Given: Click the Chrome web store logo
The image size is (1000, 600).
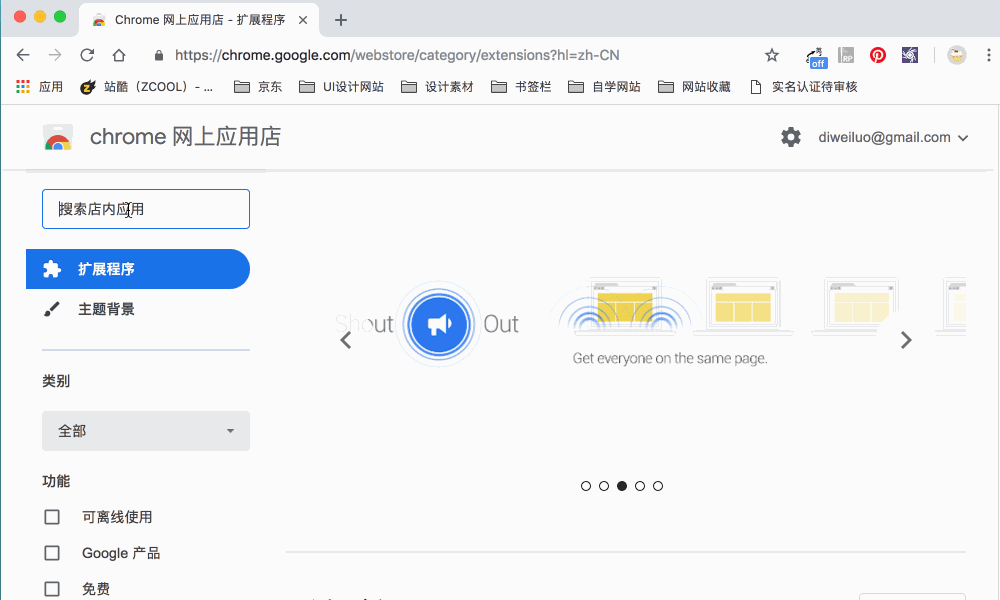Looking at the screenshot, I should pyautogui.click(x=58, y=137).
